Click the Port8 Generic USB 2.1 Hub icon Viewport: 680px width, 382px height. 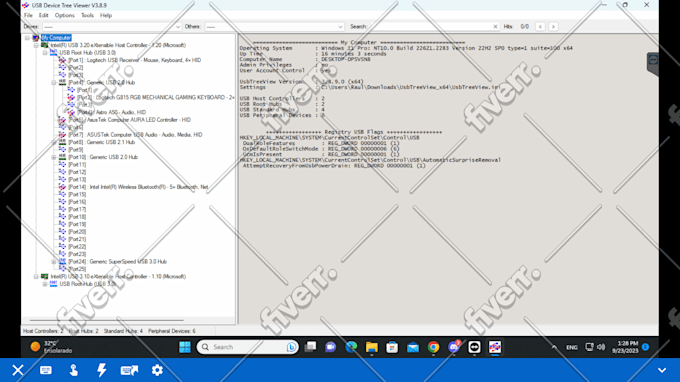click(x=62, y=142)
